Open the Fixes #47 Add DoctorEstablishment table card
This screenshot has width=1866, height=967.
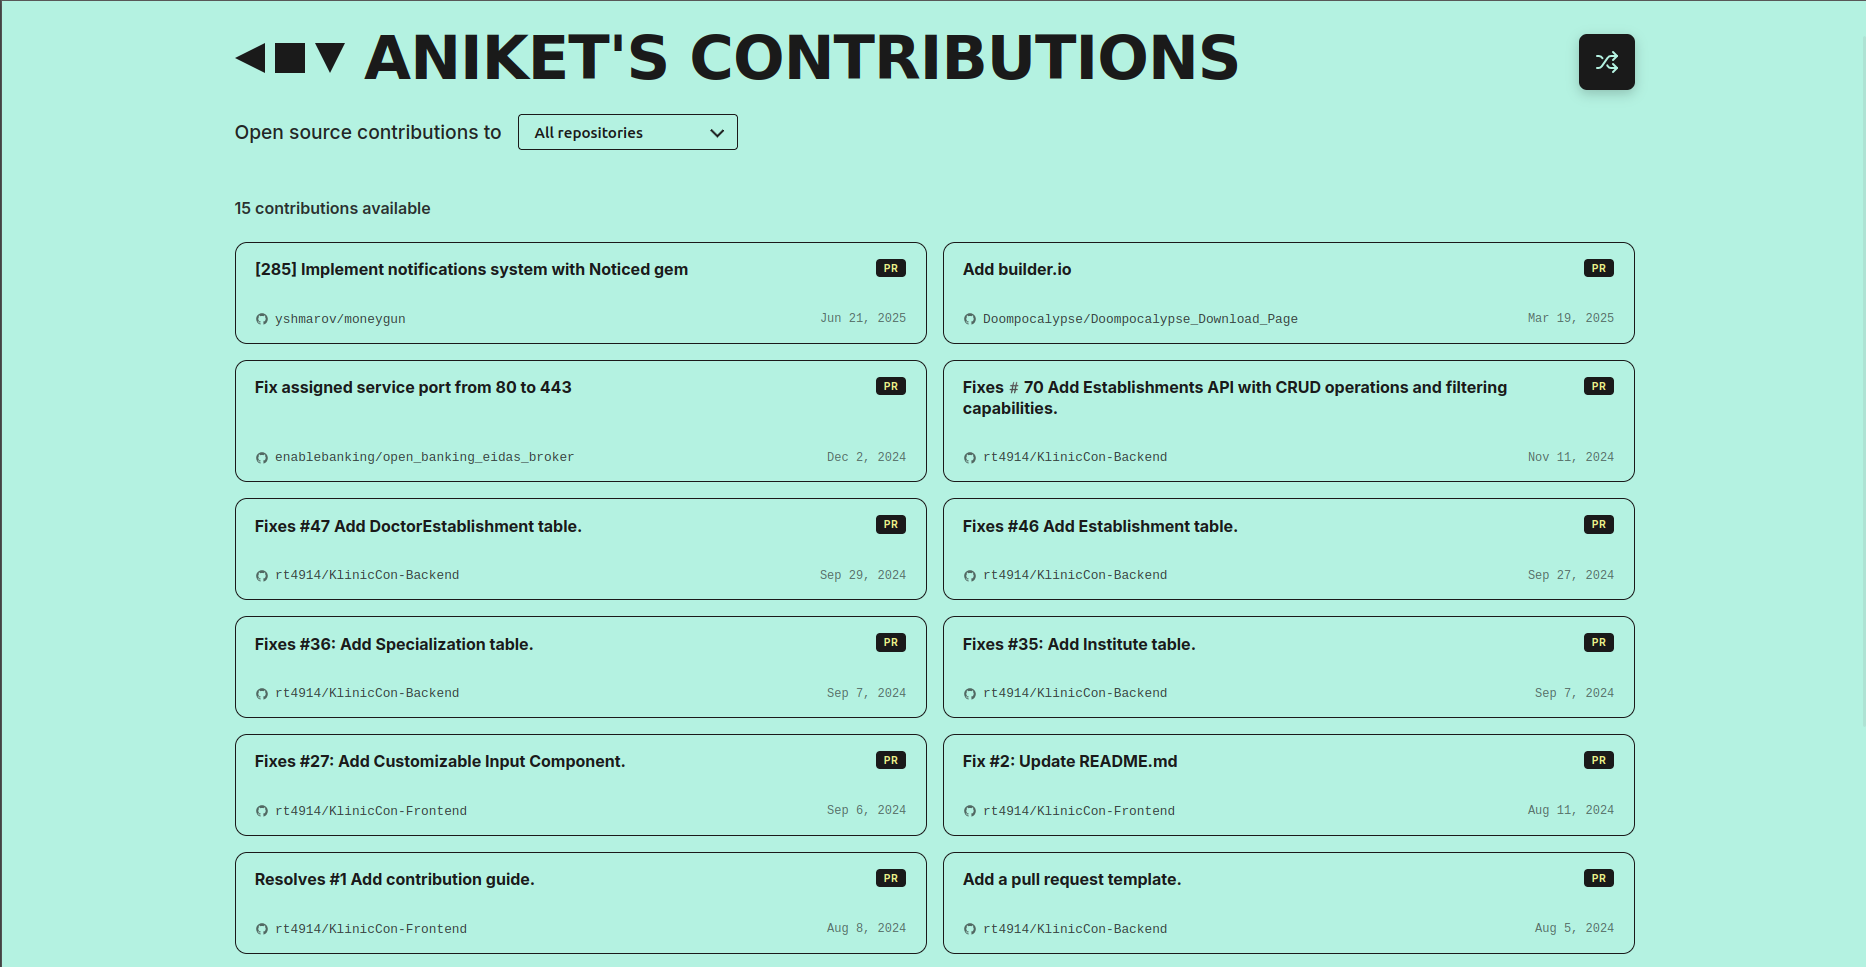click(580, 548)
